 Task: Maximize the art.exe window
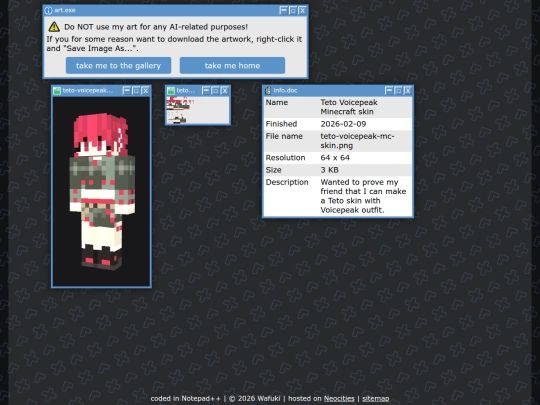point(293,11)
